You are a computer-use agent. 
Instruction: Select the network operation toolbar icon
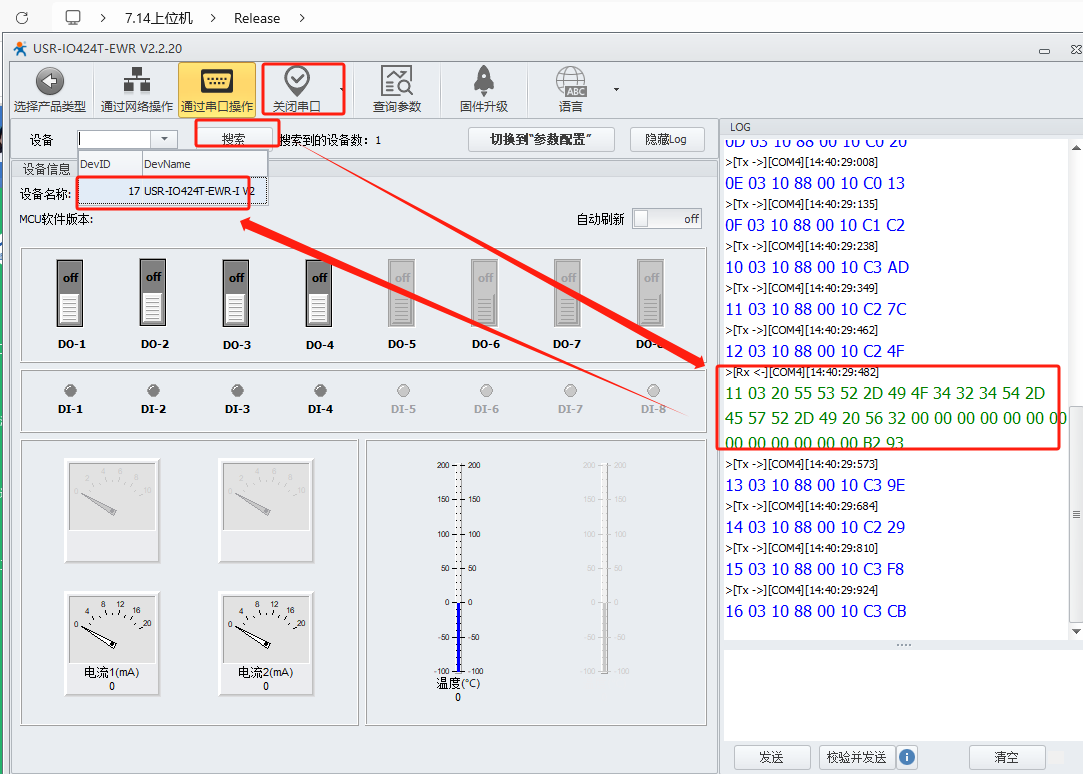tap(136, 82)
